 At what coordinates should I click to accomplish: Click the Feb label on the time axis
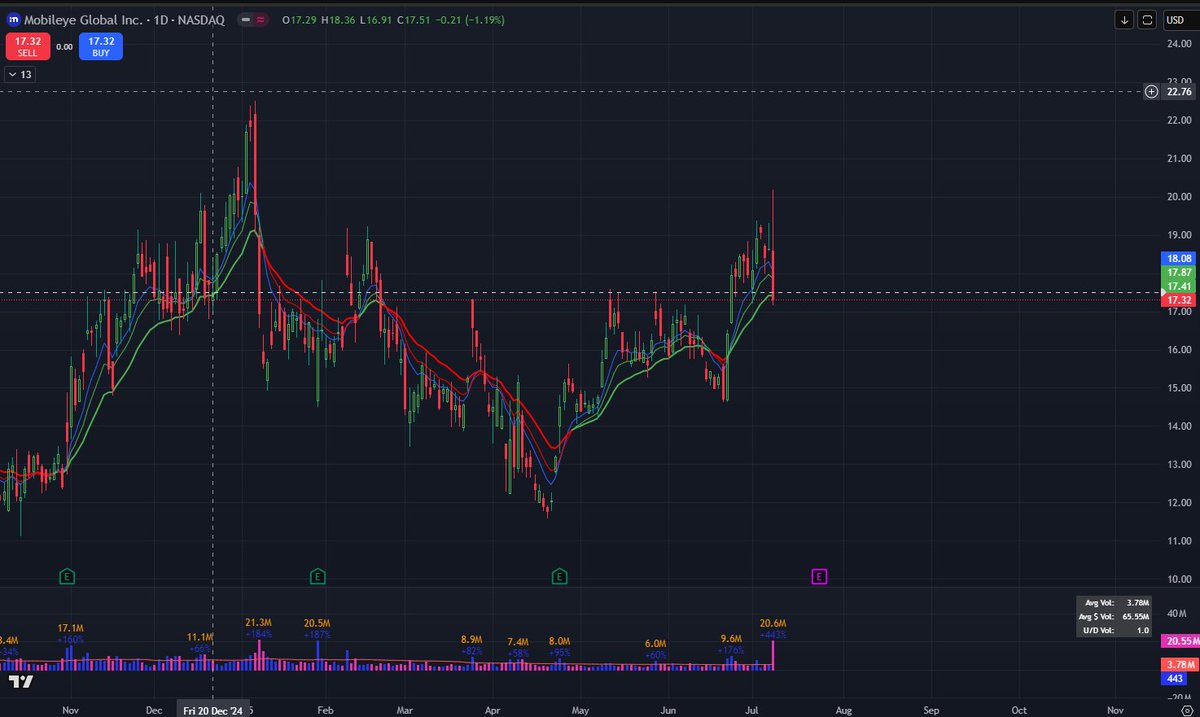pyautogui.click(x=325, y=708)
